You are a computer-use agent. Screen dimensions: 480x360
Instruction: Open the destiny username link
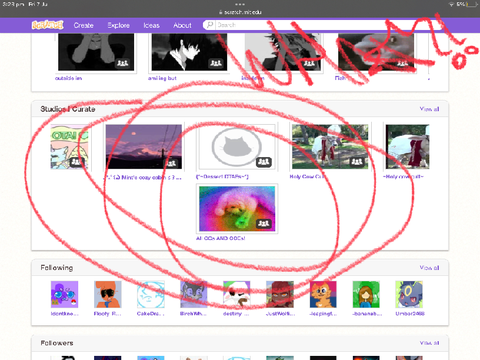coord(237,314)
